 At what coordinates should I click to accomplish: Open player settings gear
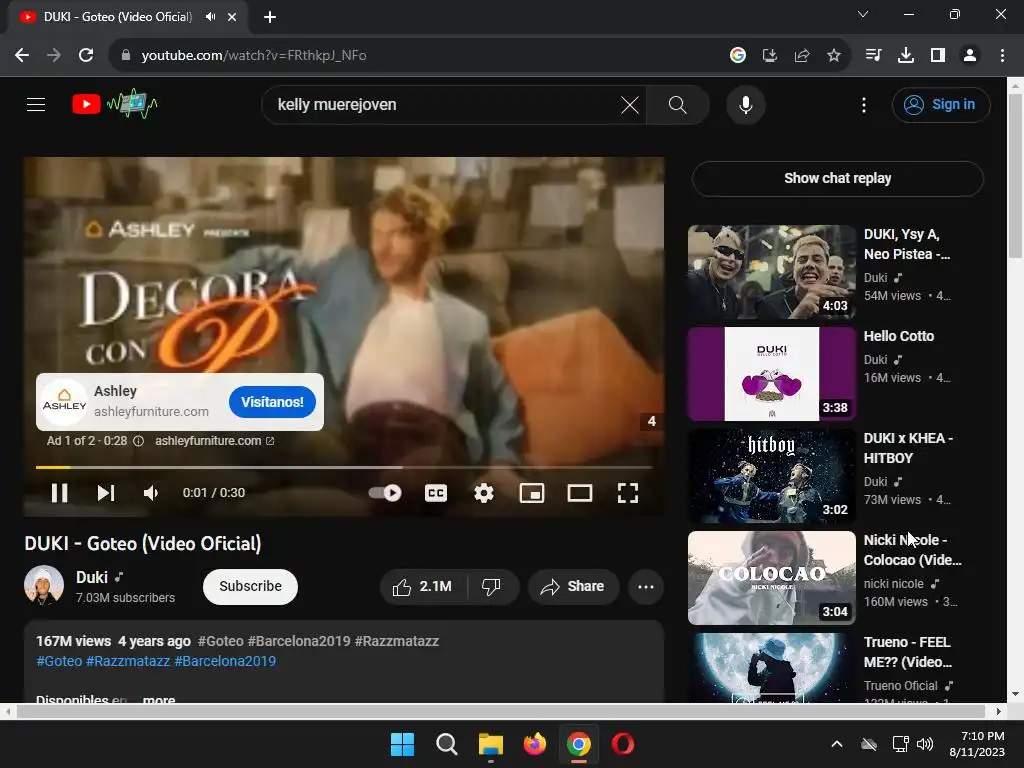coord(484,493)
